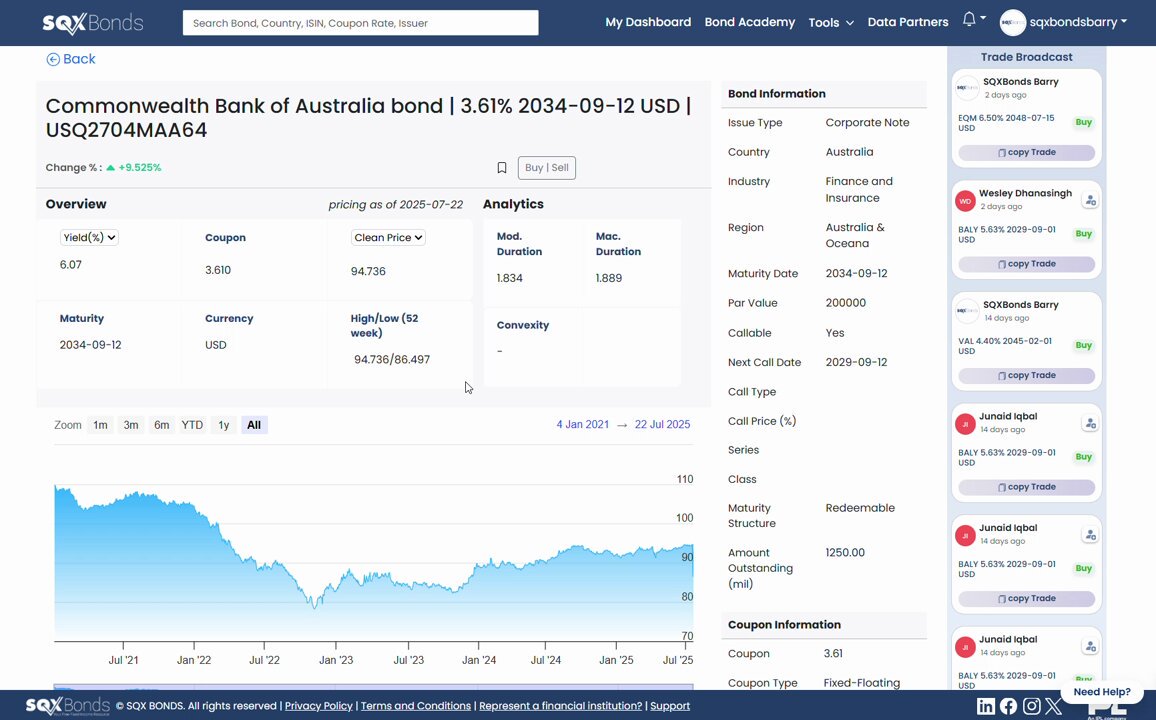Select the All zoom range
The height and width of the screenshot is (720, 1156).
(x=254, y=425)
